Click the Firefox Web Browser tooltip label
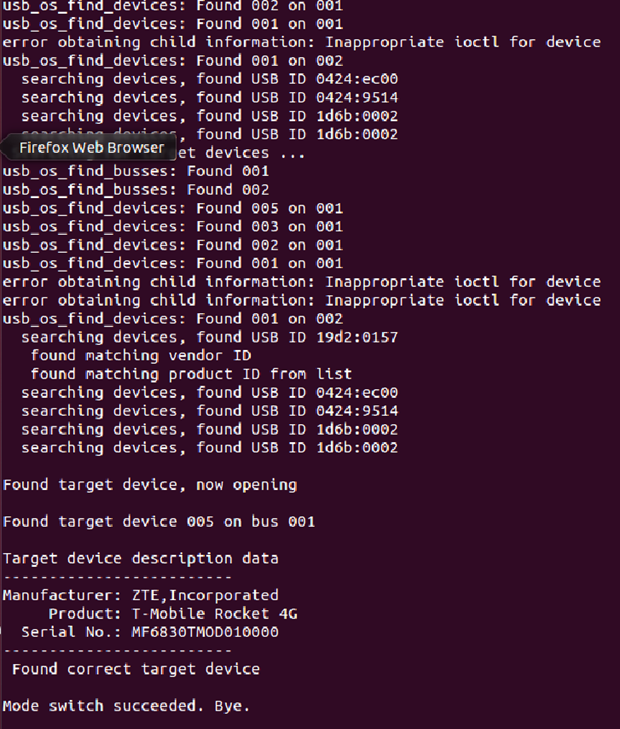 coord(91,148)
